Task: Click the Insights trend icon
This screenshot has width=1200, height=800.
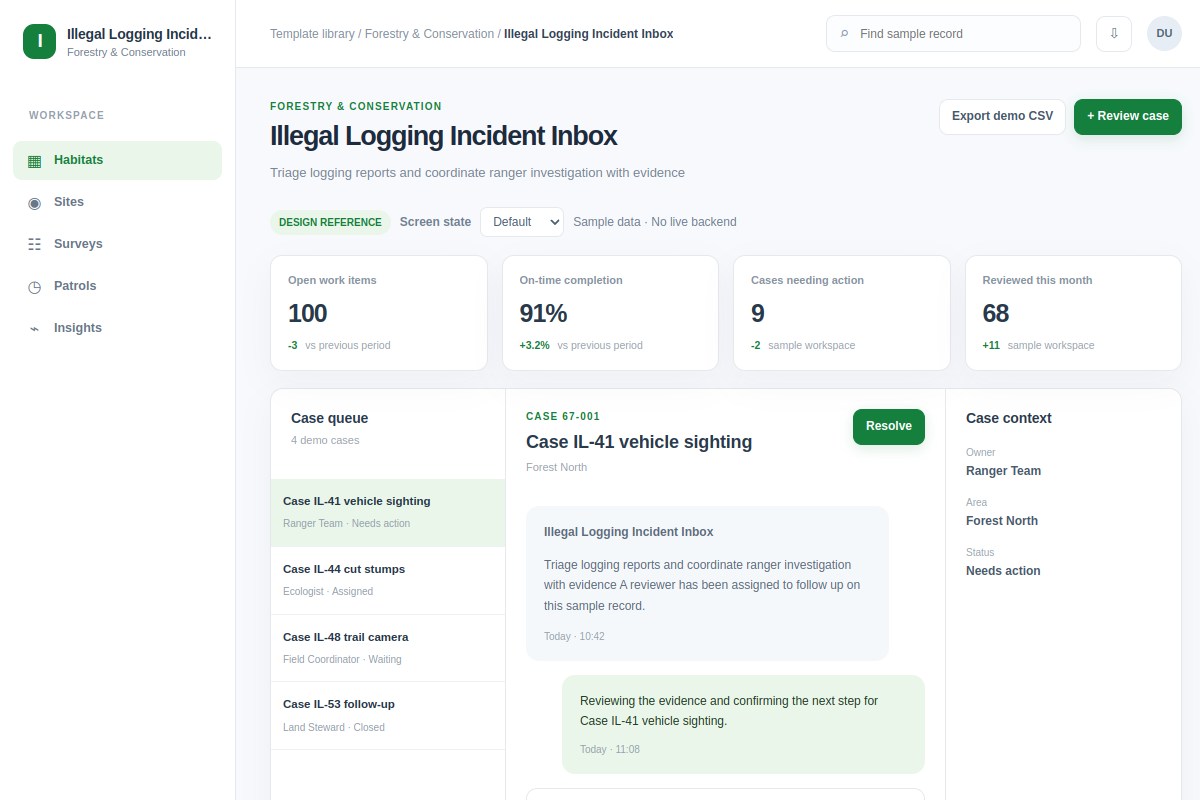Action: click(x=35, y=328)
